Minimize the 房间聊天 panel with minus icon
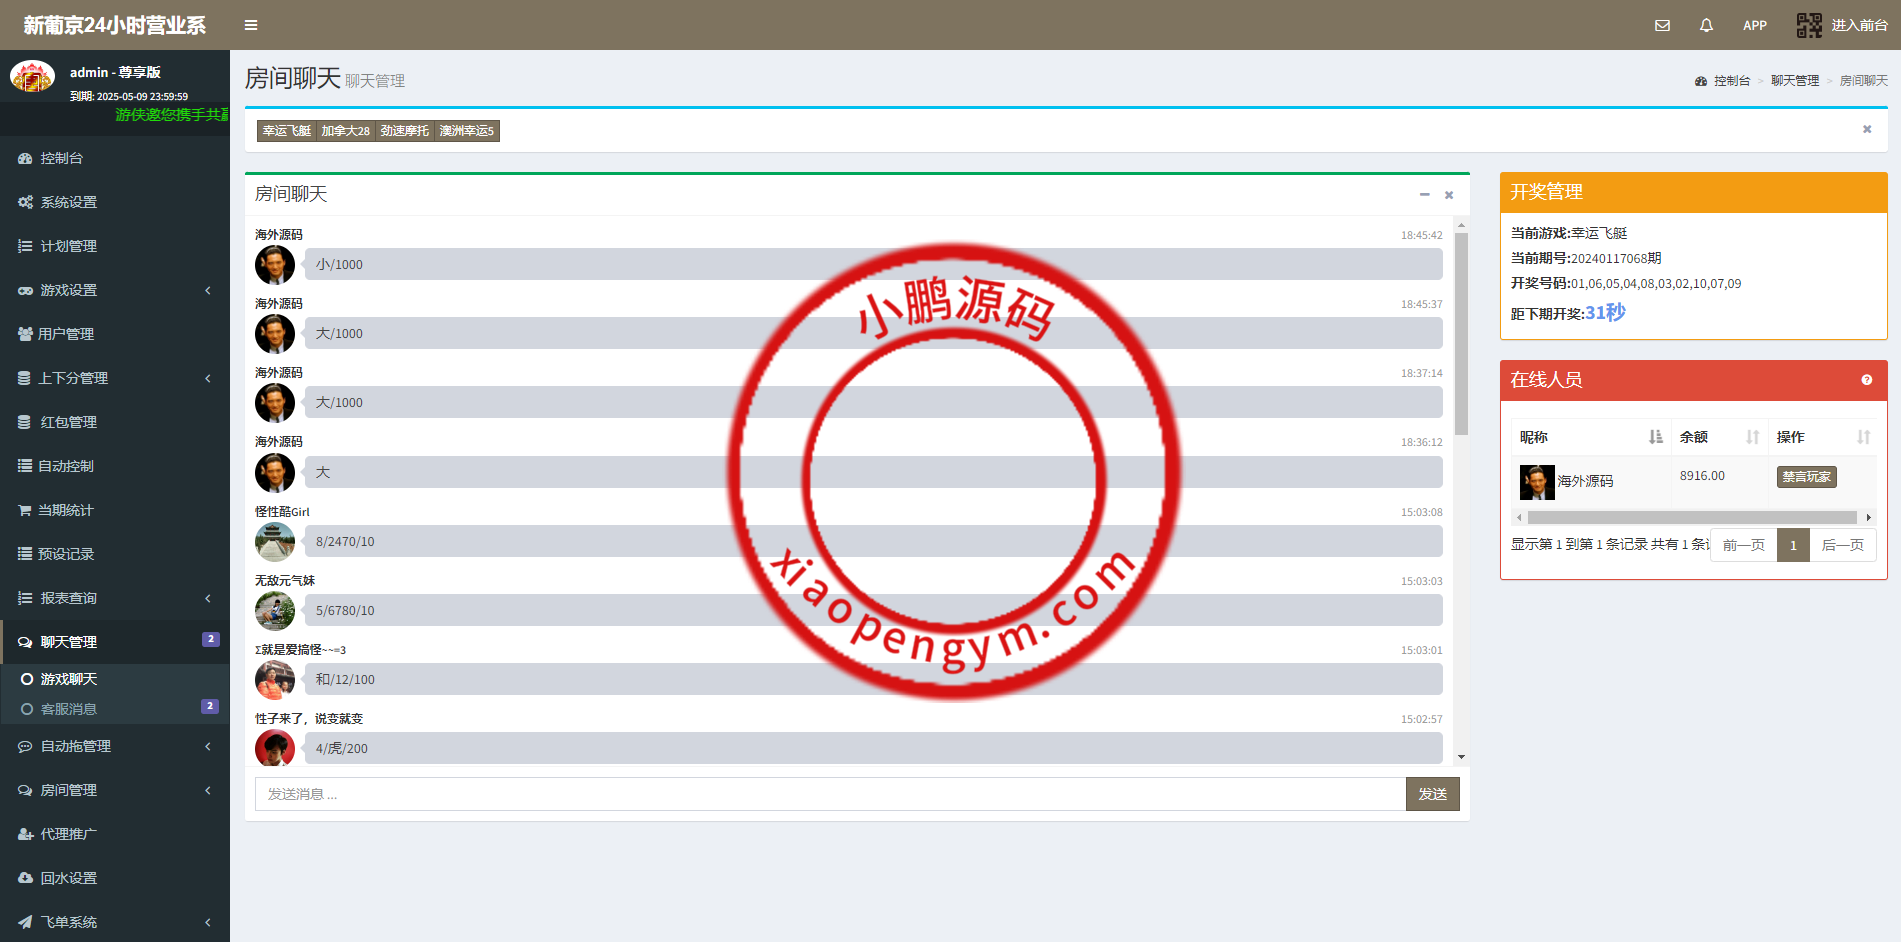The height and width of the screenshot is (942, 1901). [x=1424, y=195]
